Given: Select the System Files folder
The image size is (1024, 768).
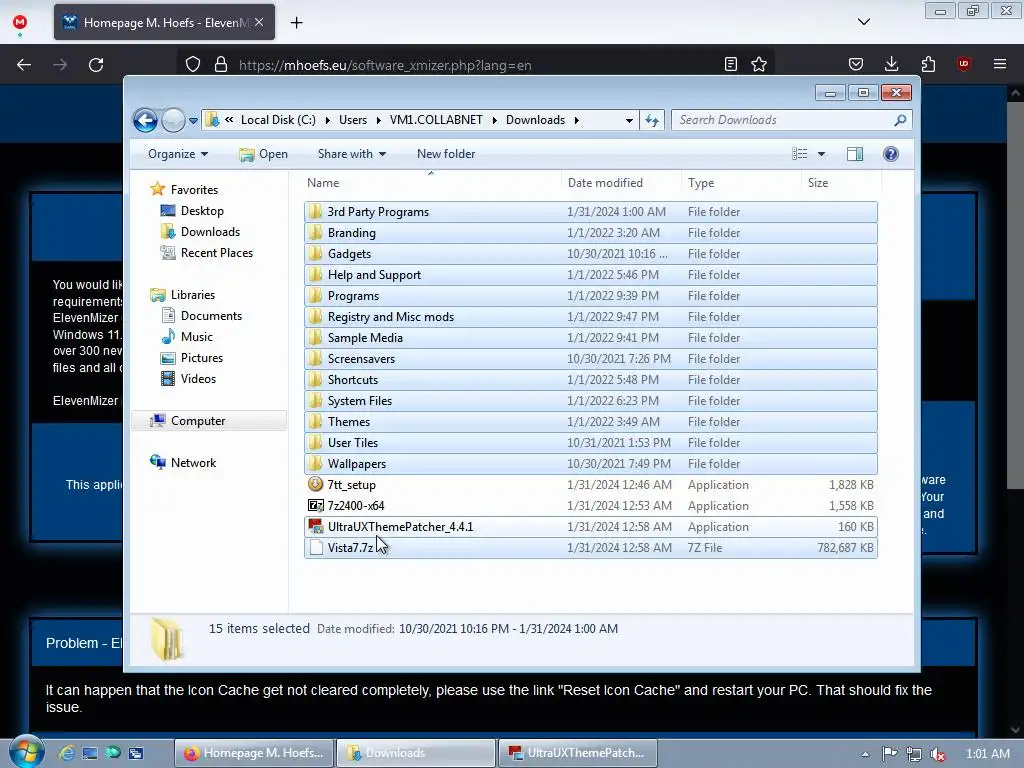Looking at the screenshot, I should coord(590,400).
